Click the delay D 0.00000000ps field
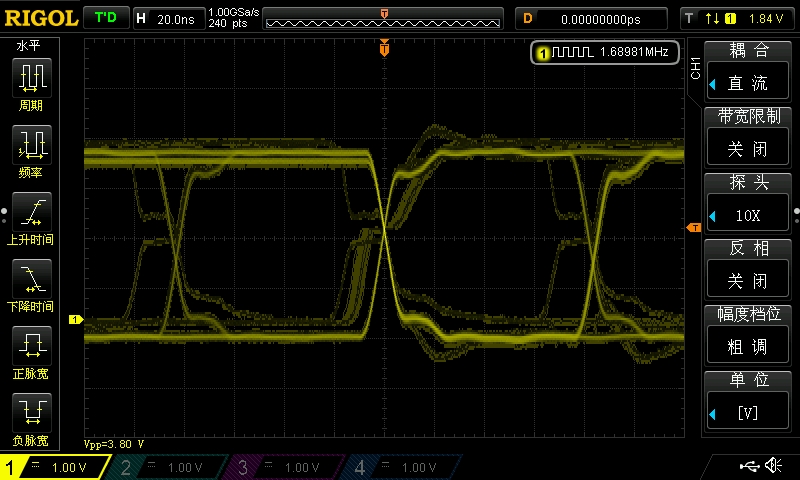 [592, 19]
